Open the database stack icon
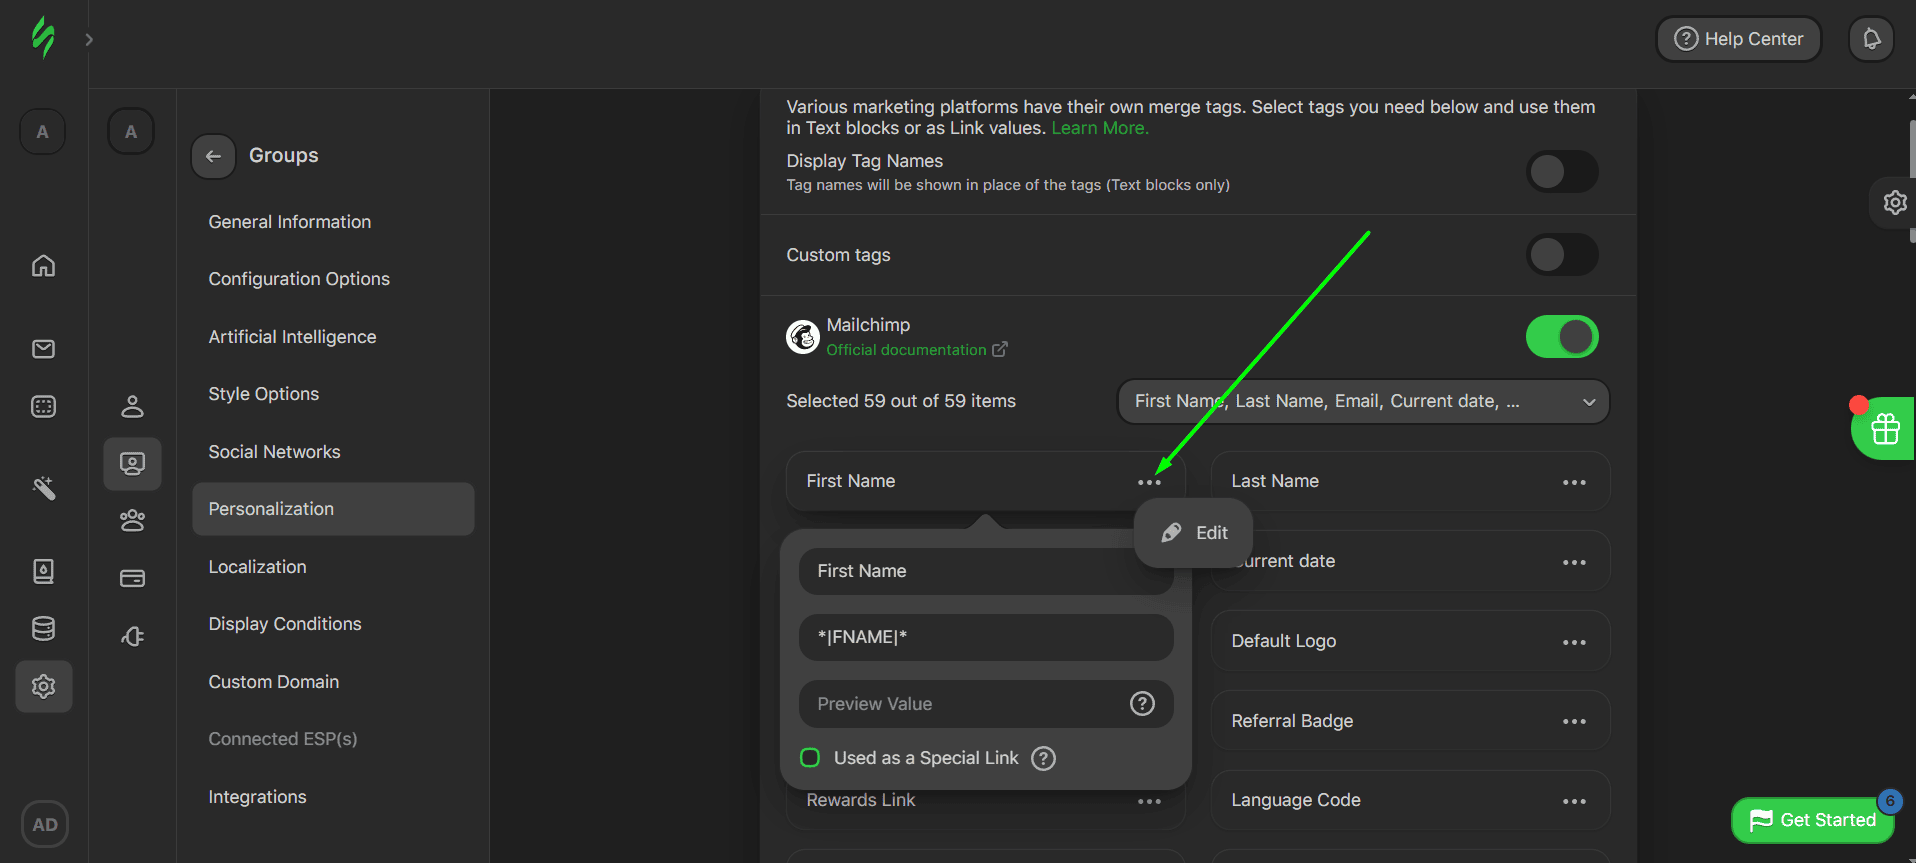Screen dimensions: 1916x863 tap(43, 628)
